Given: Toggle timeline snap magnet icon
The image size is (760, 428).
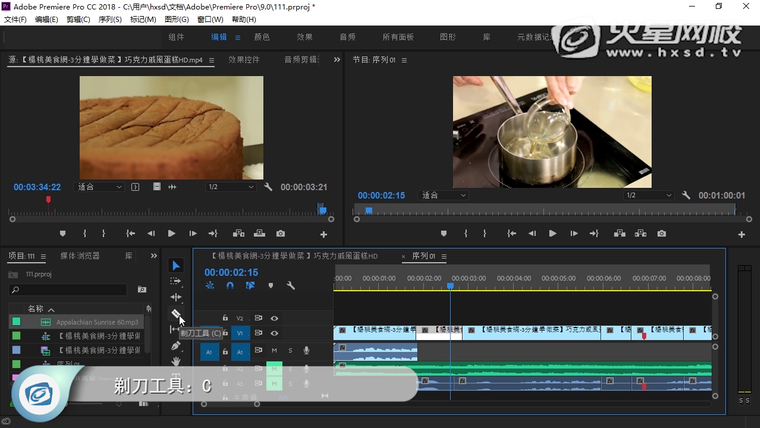Looking at the screenshot, I should click(230, 286).
